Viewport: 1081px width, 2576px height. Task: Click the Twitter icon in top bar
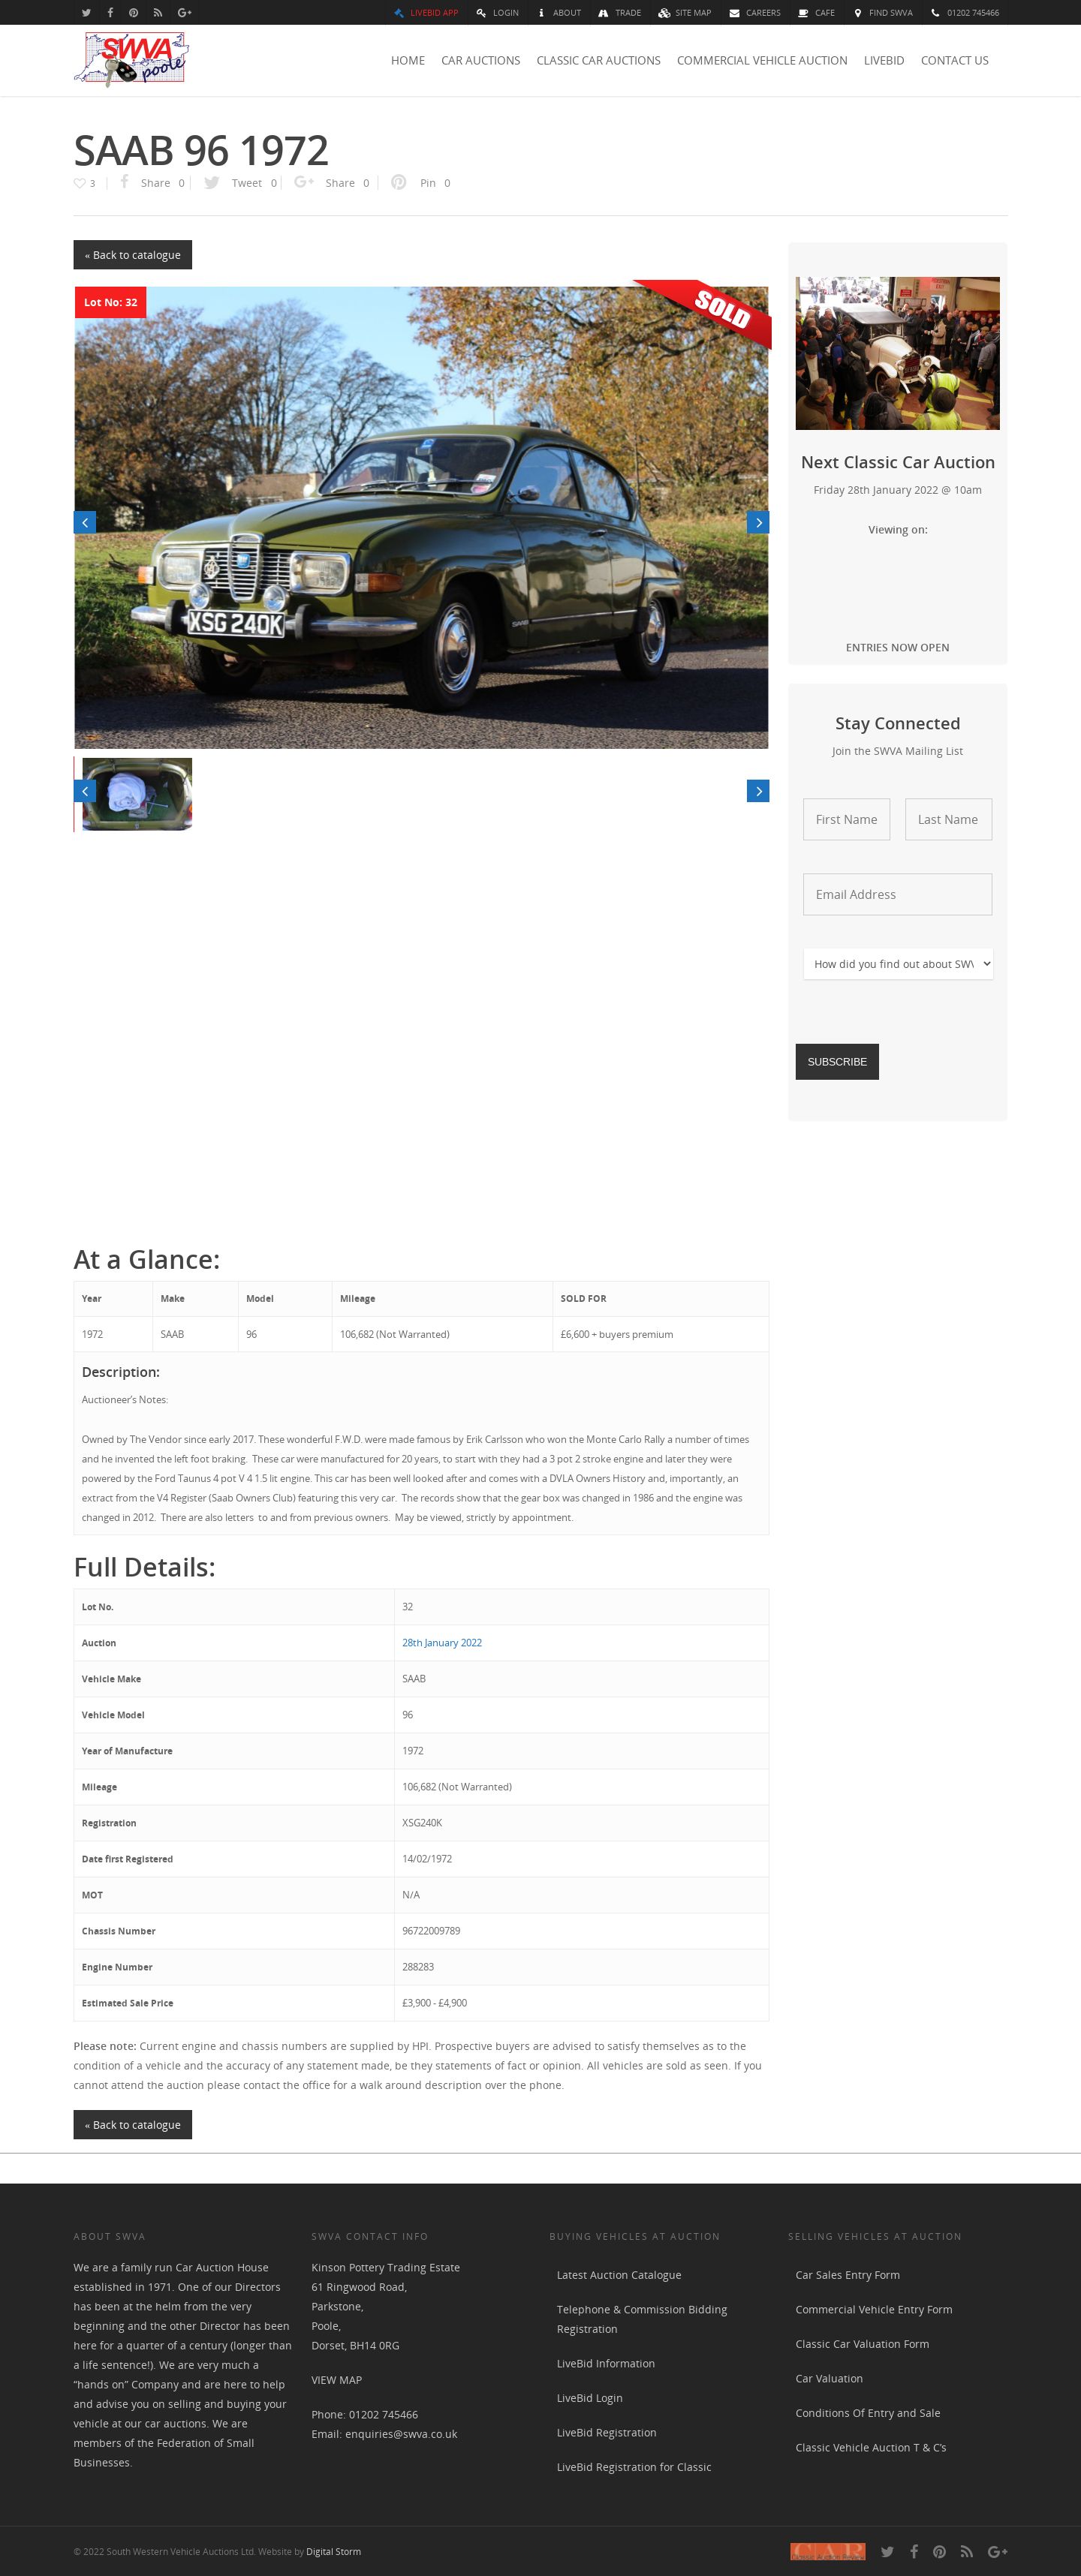86,12
